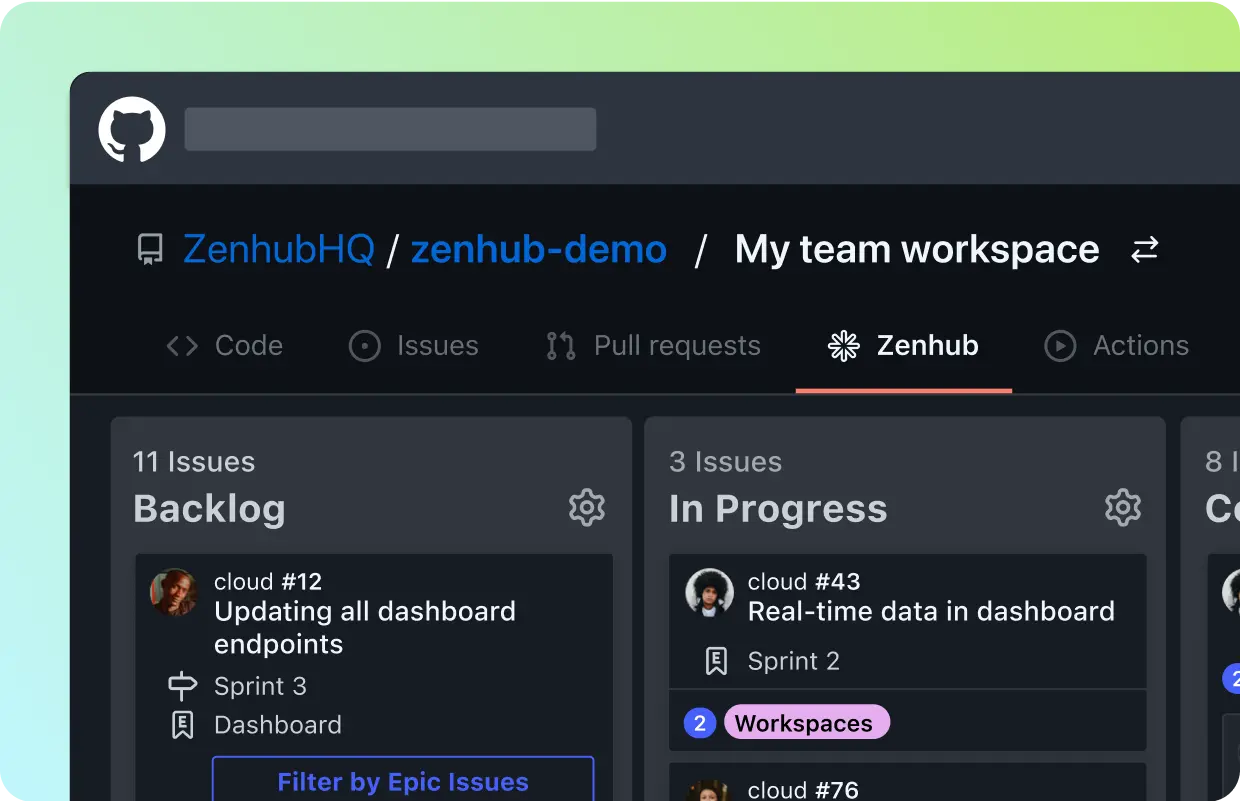Open the workspace switcher arrows icon

click(1144, 250)
